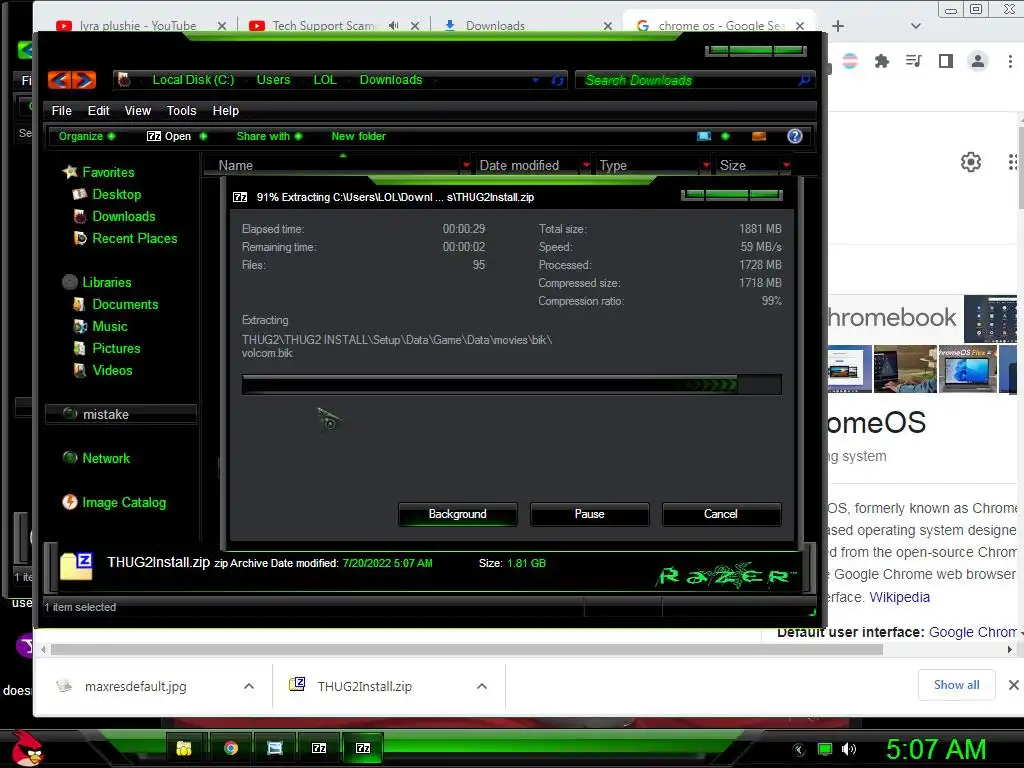Expand the Open dropdown arrow next to 7z Open

tap(203, 136)
